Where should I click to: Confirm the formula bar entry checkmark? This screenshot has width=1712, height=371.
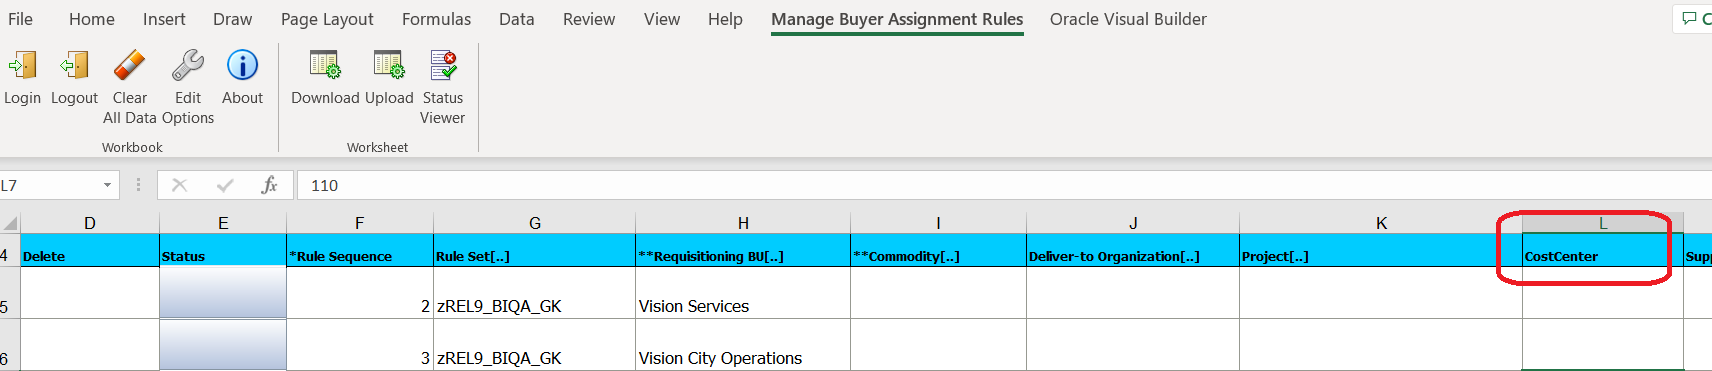[225, 185]
